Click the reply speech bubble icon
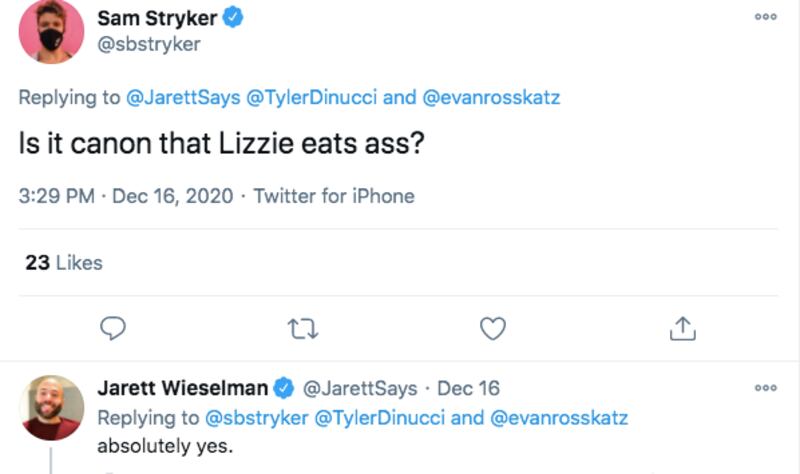 click(x=114, y=327)
